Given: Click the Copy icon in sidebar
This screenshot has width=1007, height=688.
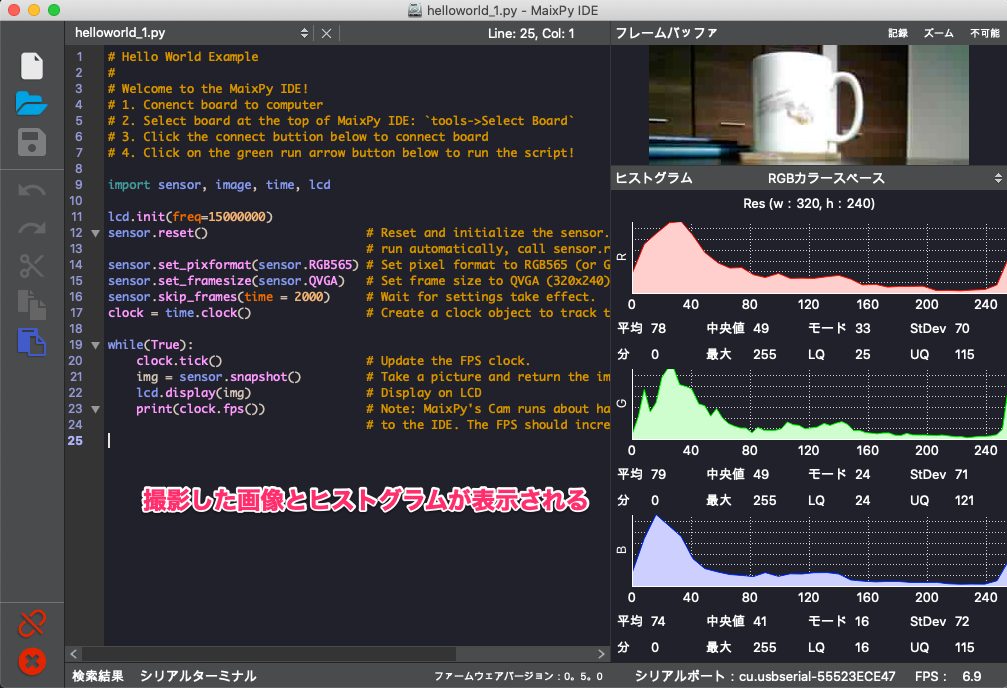Looking at the screenshot, I should point(32,304).
